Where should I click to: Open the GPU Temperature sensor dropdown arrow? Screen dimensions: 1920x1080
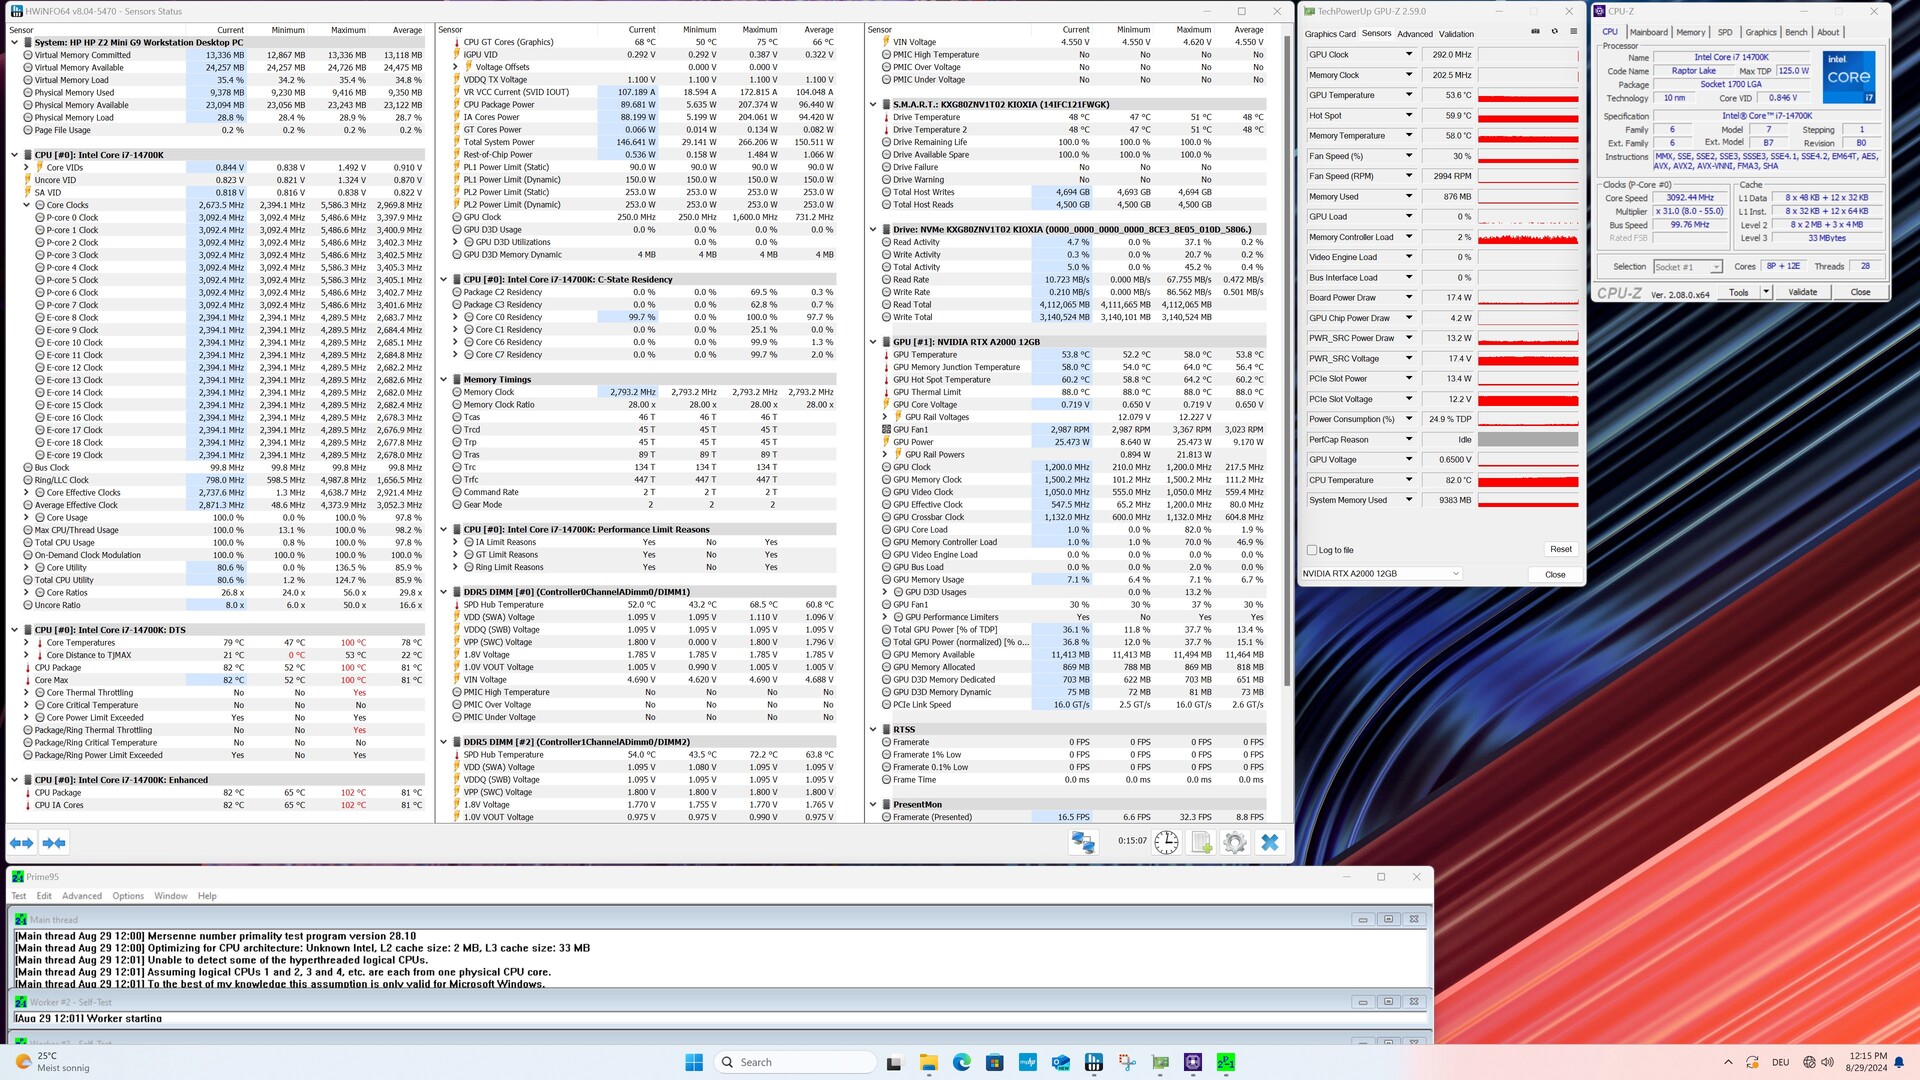tap(1409, 95)
